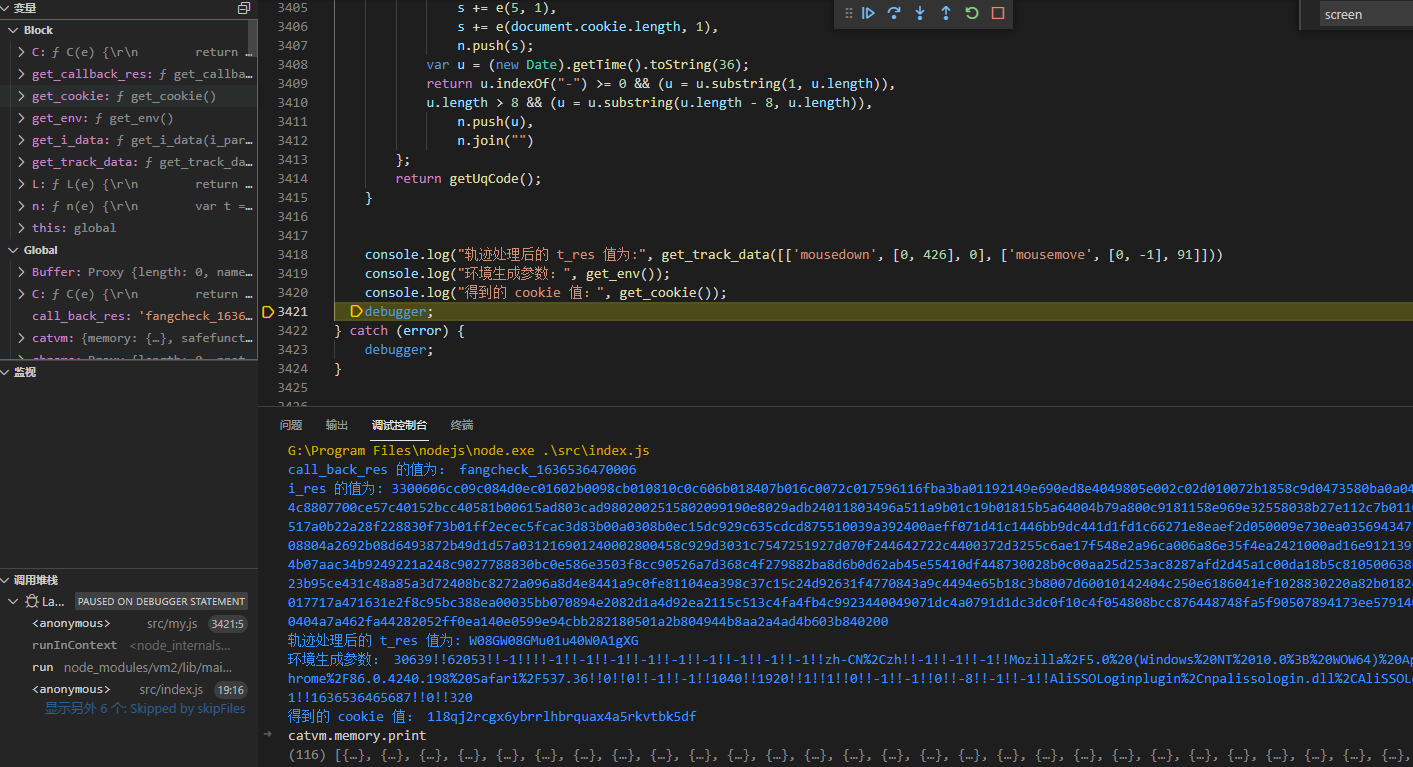Select the run node_modules/vm2 stack frame
The image size is (1413, 767).
click(x=129, y=667)
